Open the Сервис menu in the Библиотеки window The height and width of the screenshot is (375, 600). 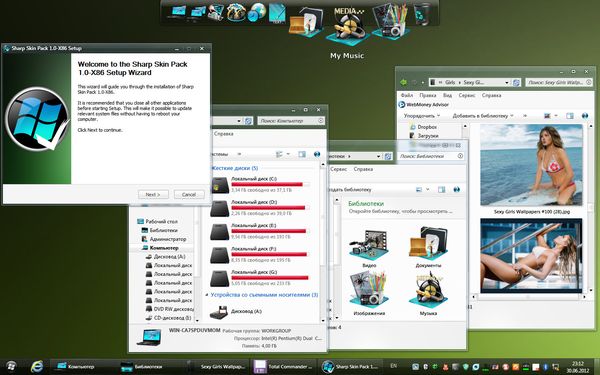pos(338,169)
